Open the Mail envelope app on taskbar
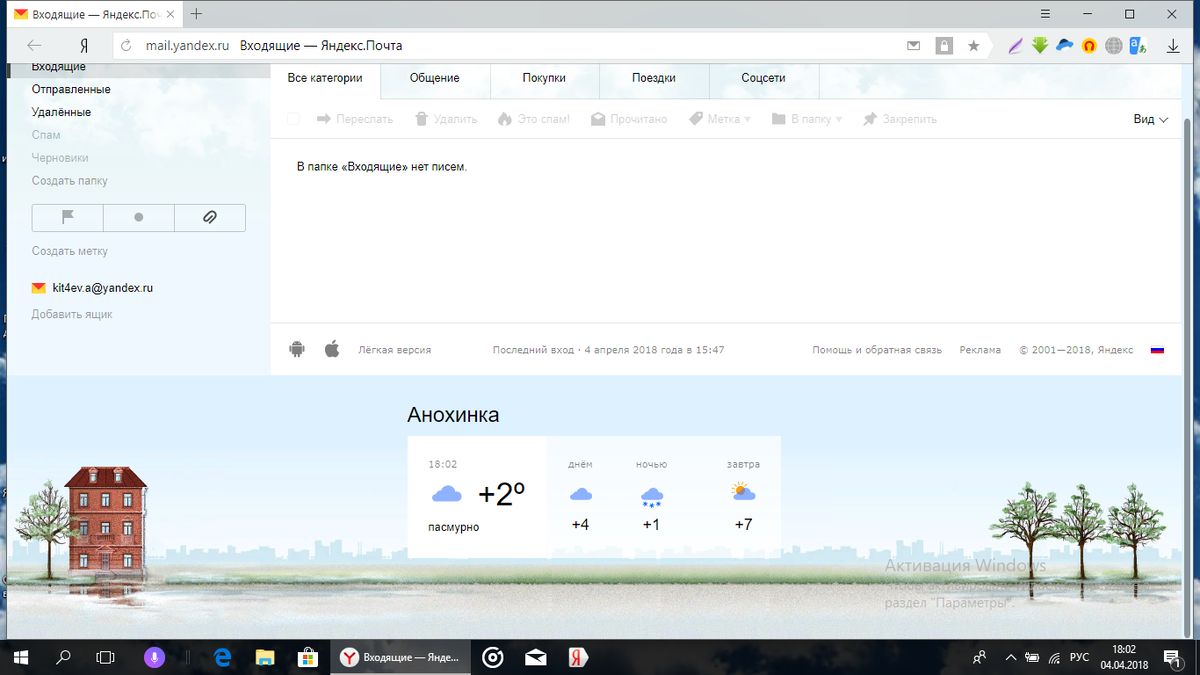Viewport: 1200px width, 675px height. [536, 657]
